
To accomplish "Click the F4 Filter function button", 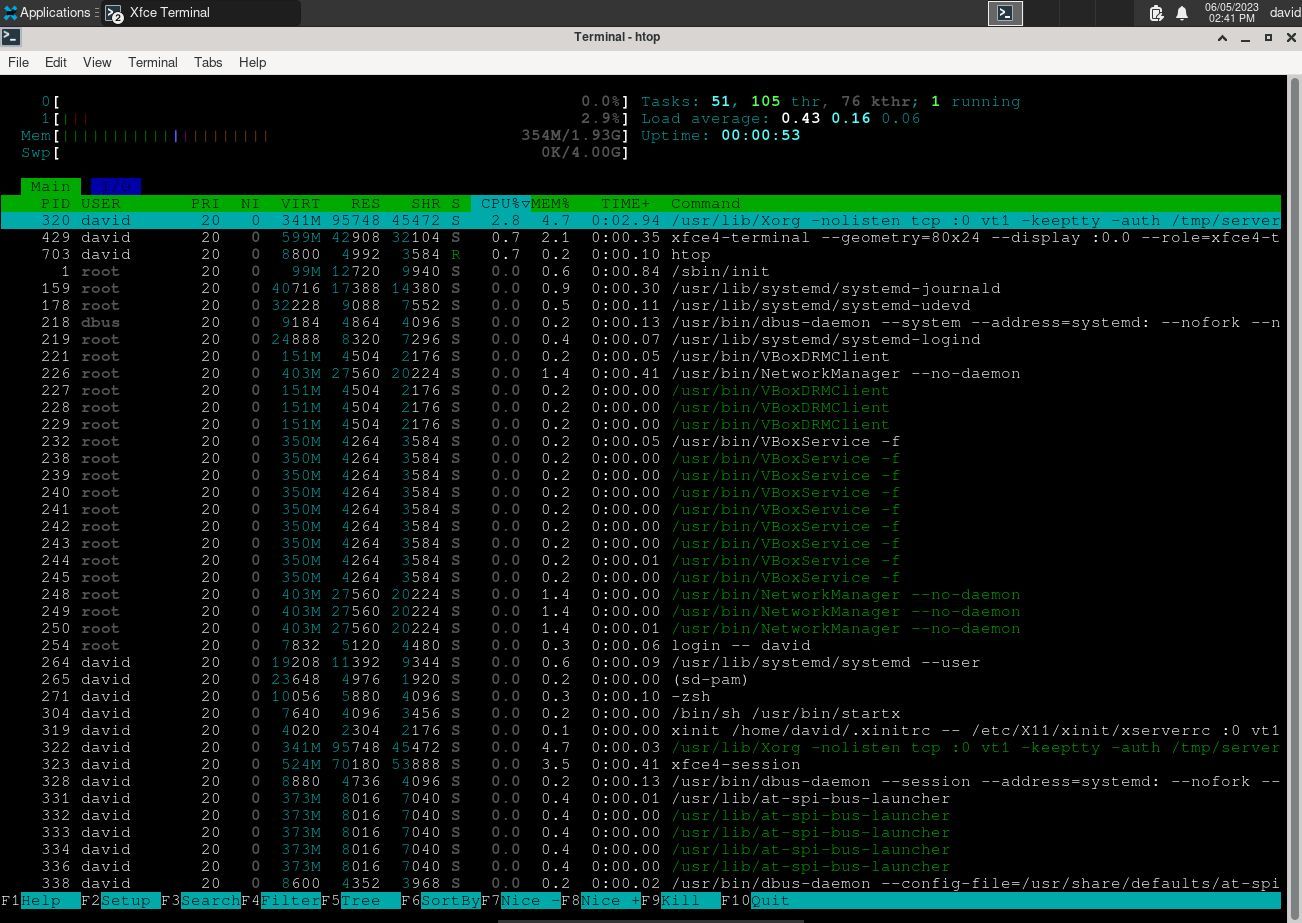I will pos(280,900).
